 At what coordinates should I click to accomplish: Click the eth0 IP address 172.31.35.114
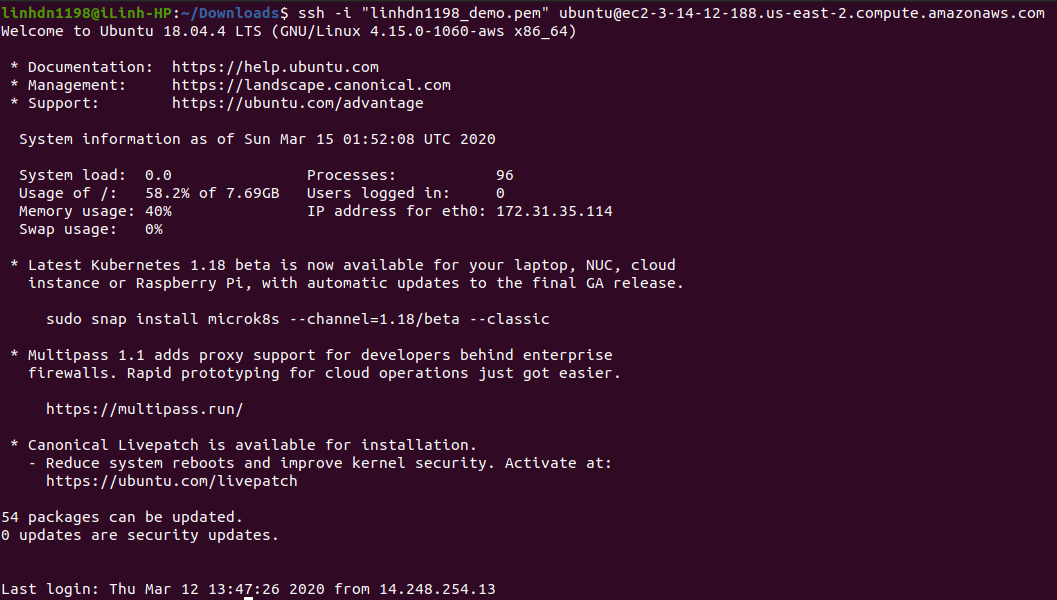[x=554, y=211]
